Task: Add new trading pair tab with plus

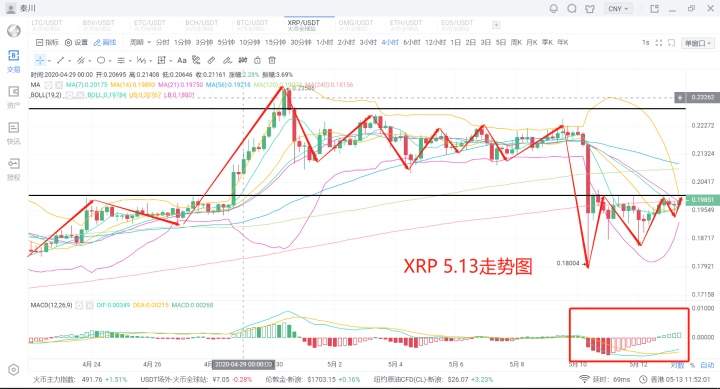Action: point(496,25)
